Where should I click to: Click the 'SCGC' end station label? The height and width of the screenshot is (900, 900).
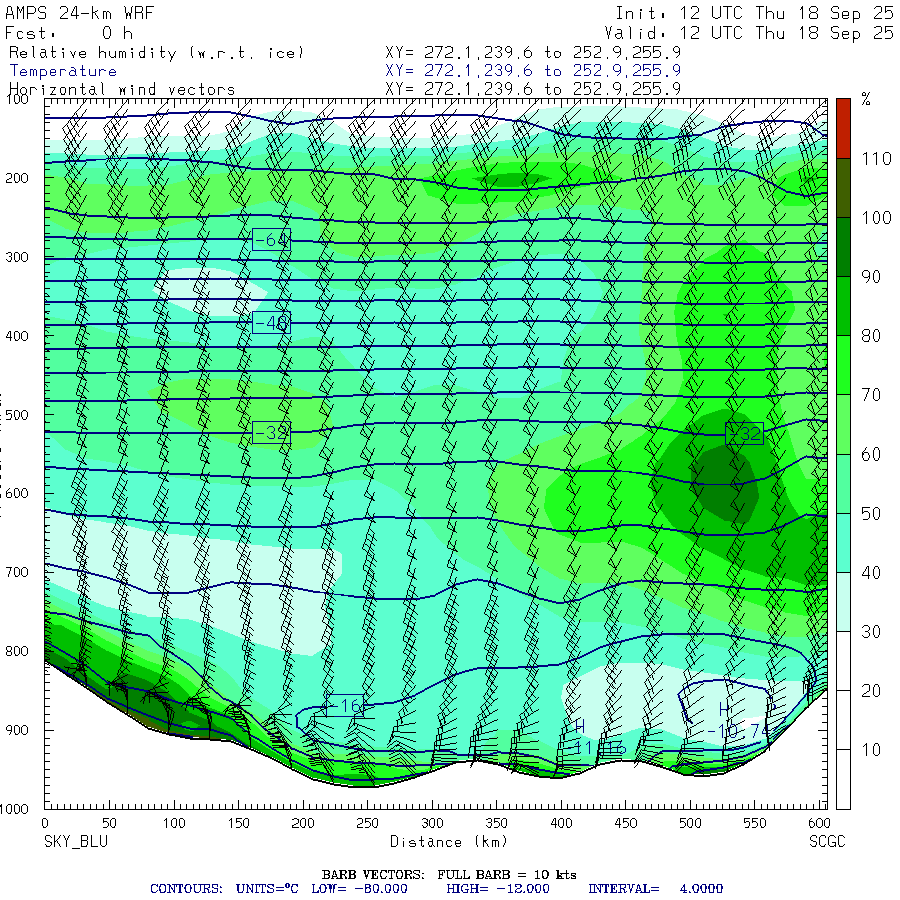[x=827, y=842]
